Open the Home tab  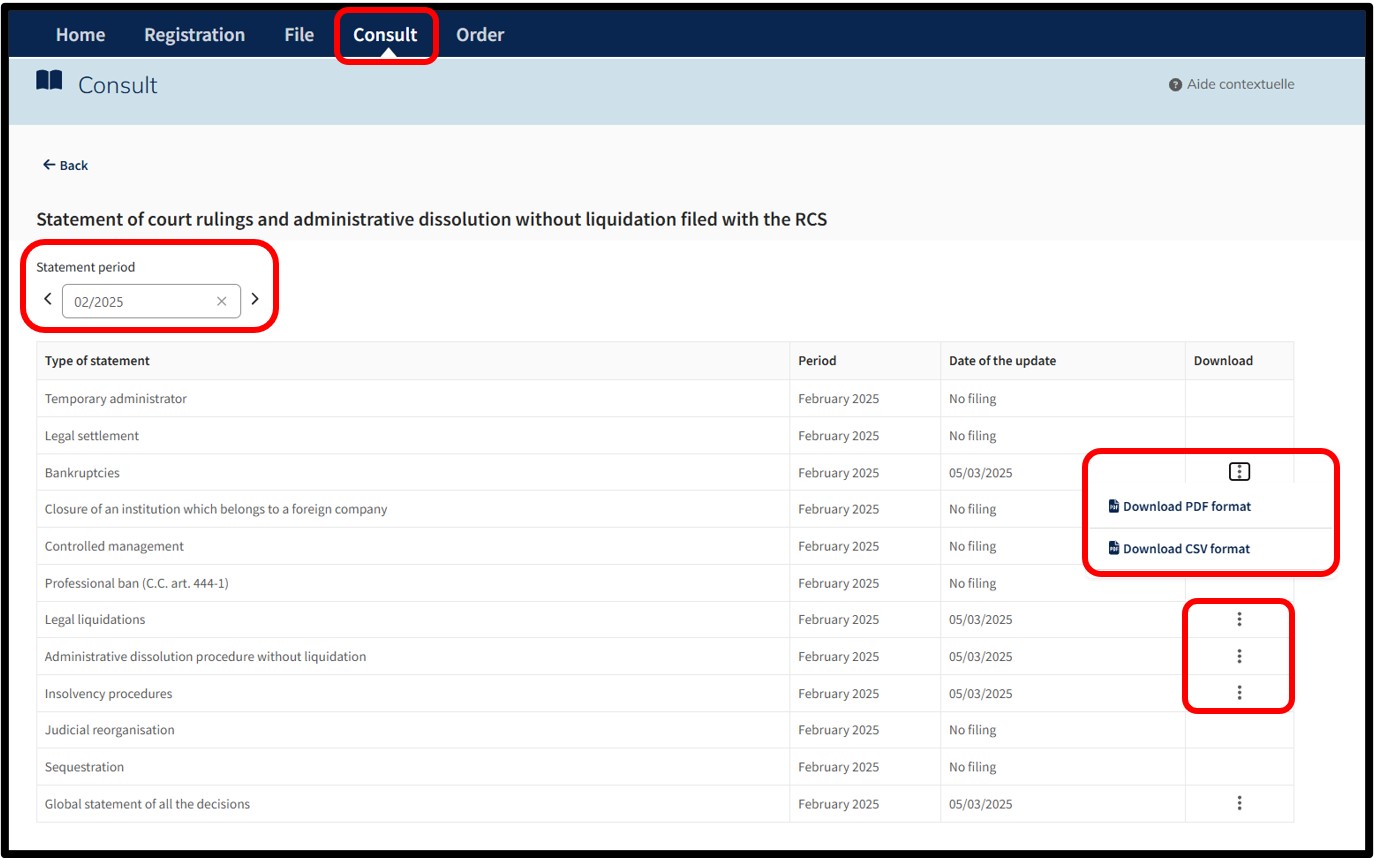point(80,35)
